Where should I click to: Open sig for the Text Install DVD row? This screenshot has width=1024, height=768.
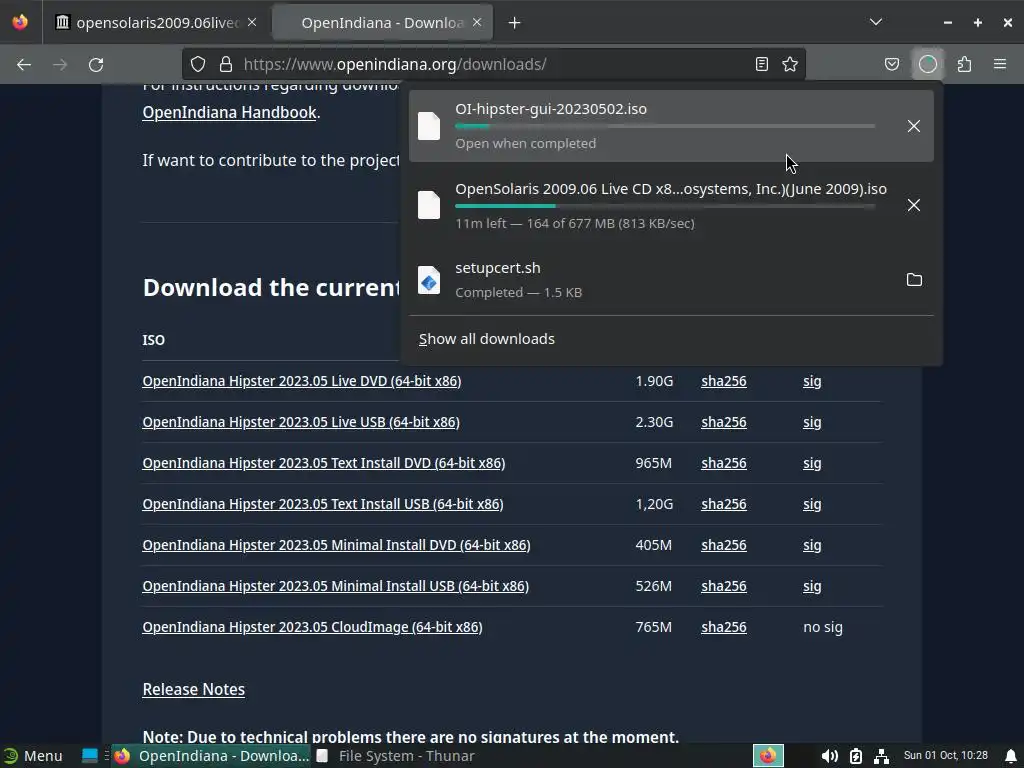[x=812, y=464]
